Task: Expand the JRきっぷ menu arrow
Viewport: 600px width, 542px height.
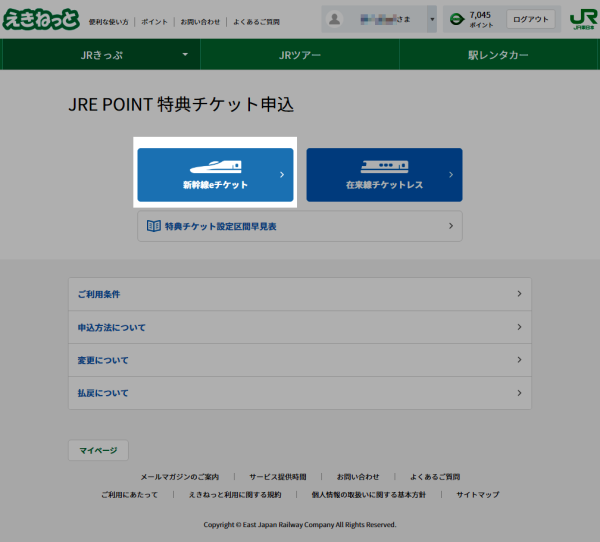Action: coord(185,54)
